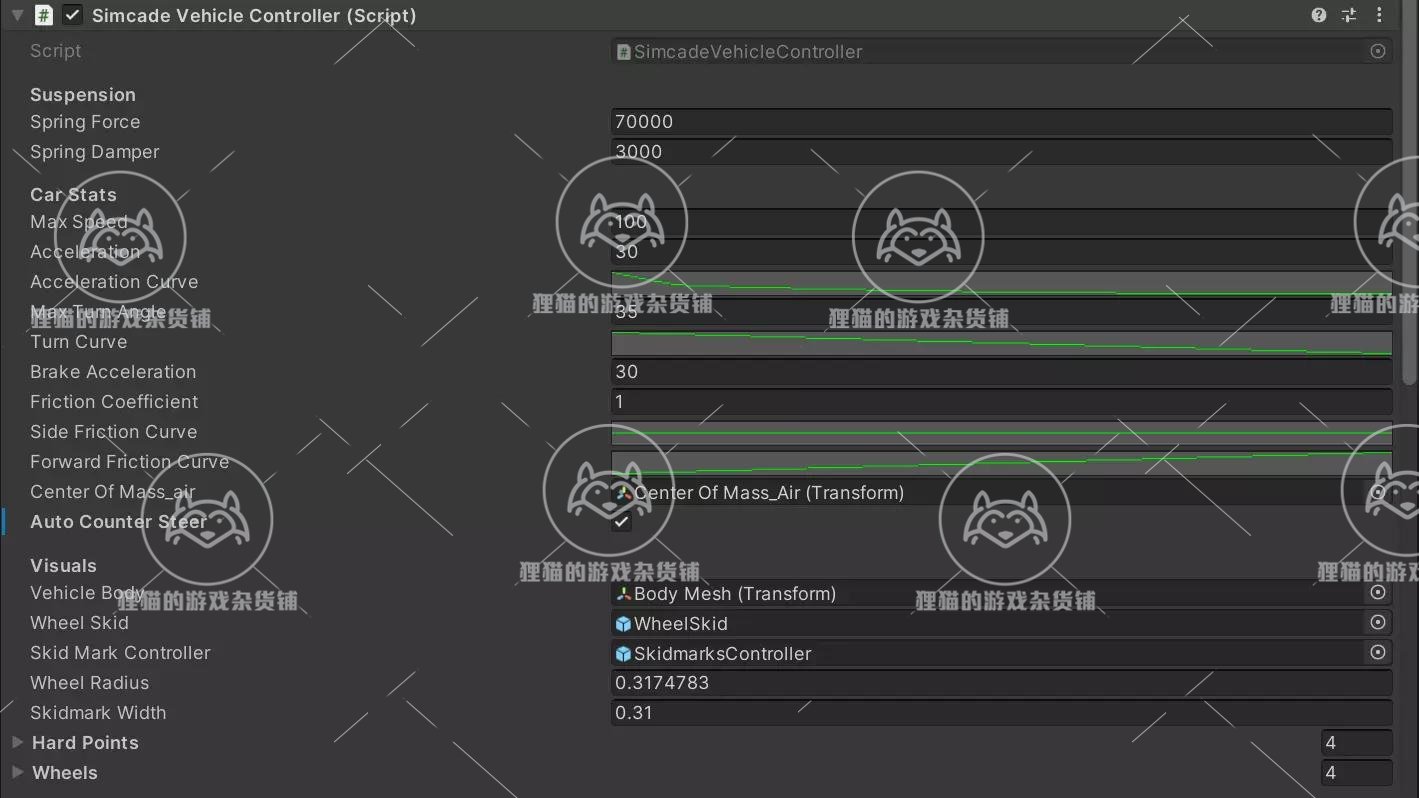The width and height of the screenshot is (1419, 798).
Task: Edit Spring Damper value 3000
Action: tap(1001, 152)
